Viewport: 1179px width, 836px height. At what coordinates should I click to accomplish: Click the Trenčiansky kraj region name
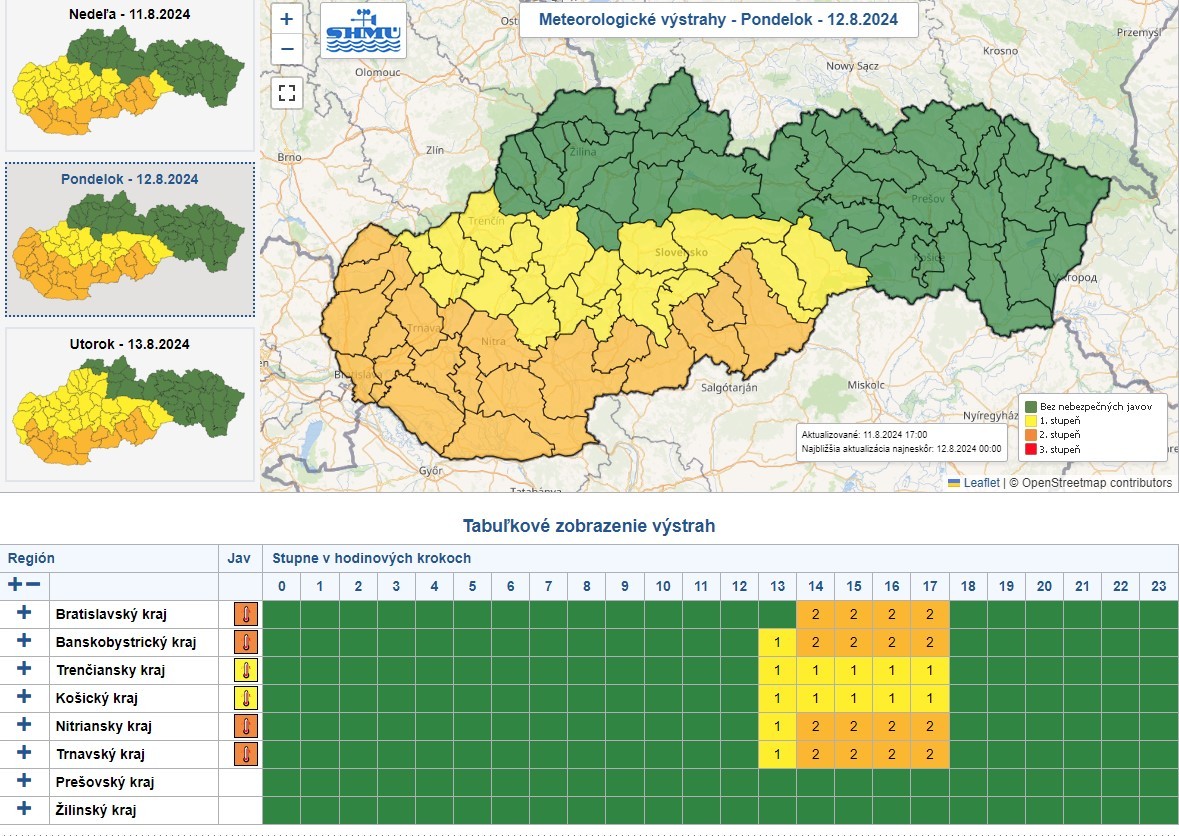point(110,670)
